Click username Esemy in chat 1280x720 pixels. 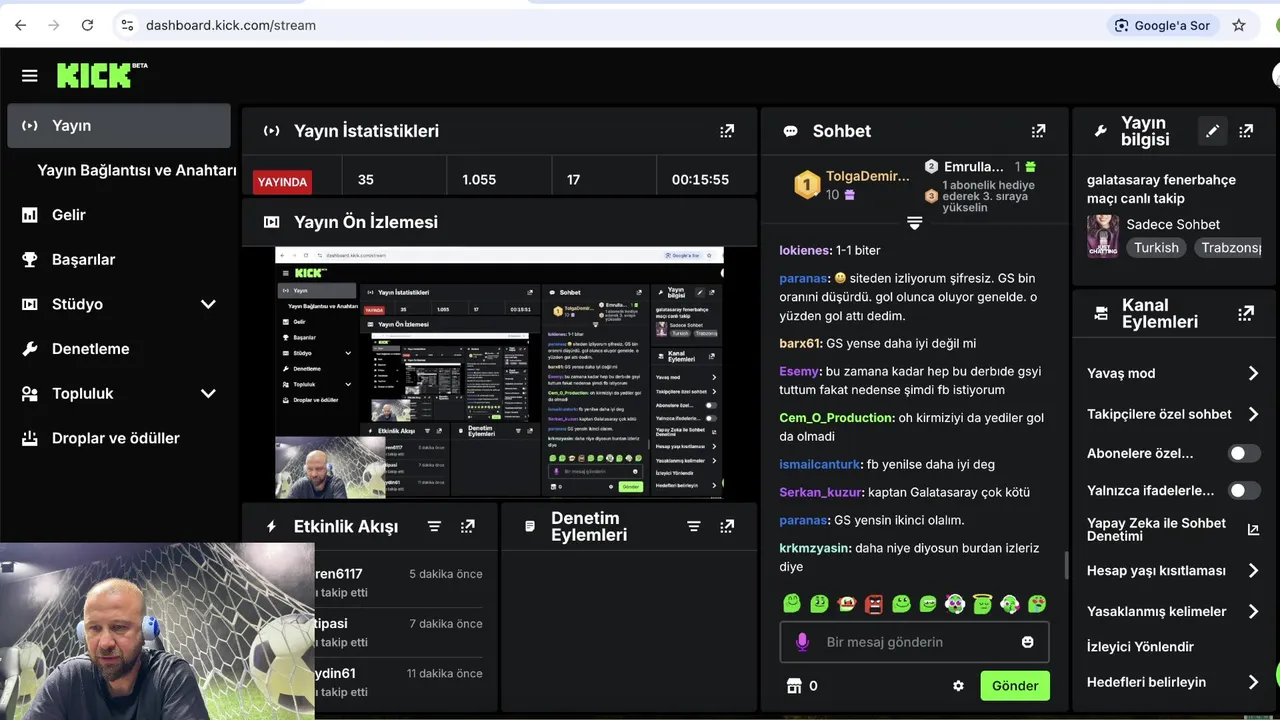pyautogui.click(x=800, y=371)
